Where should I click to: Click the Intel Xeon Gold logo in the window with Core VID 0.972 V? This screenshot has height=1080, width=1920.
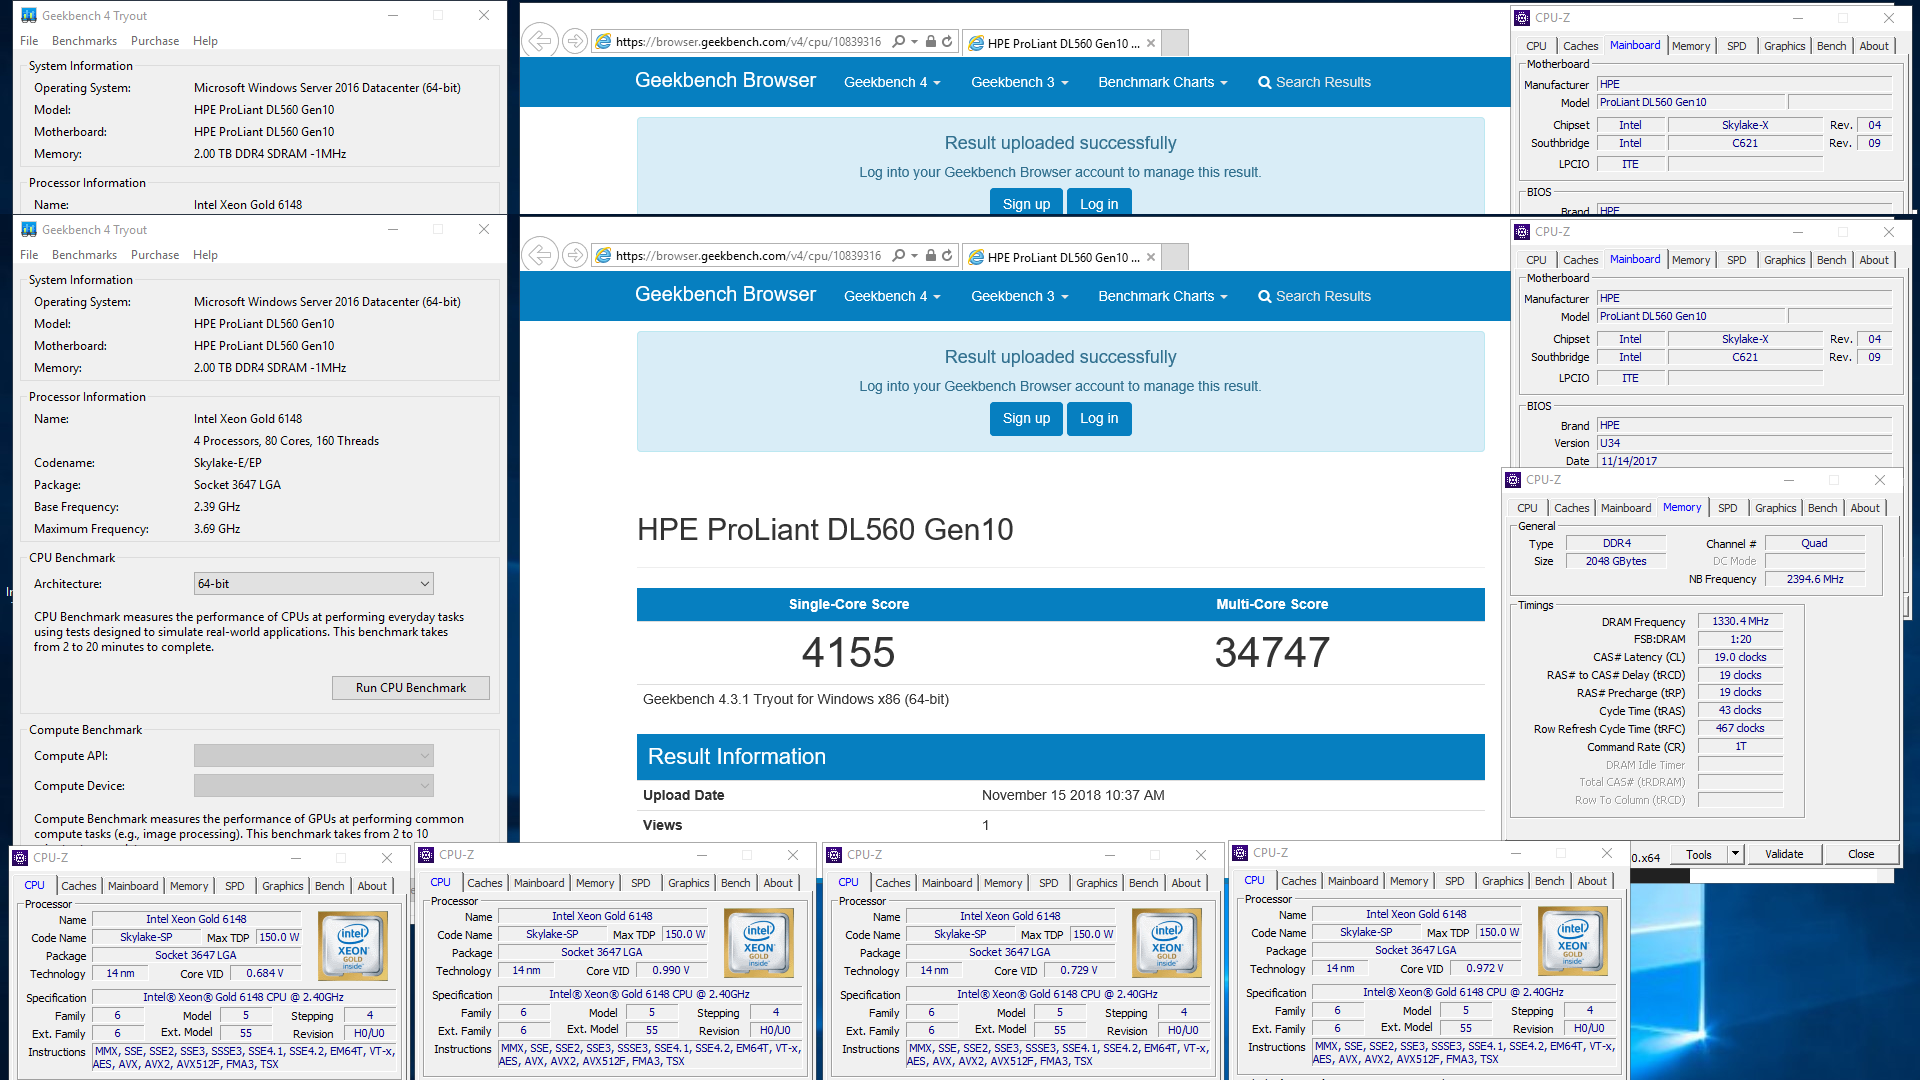[1573, 941]
